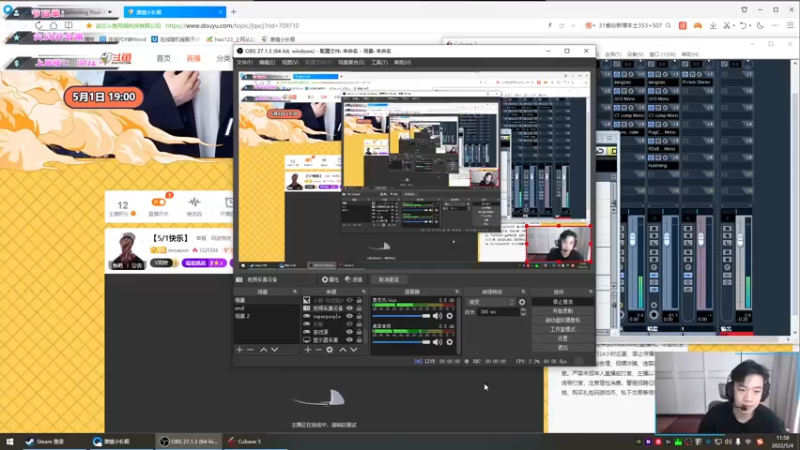Viewport: 800px width, 450px height.
Task: Open 桌面音频 mixer gear settings
Action: click(x=449, y=342)
